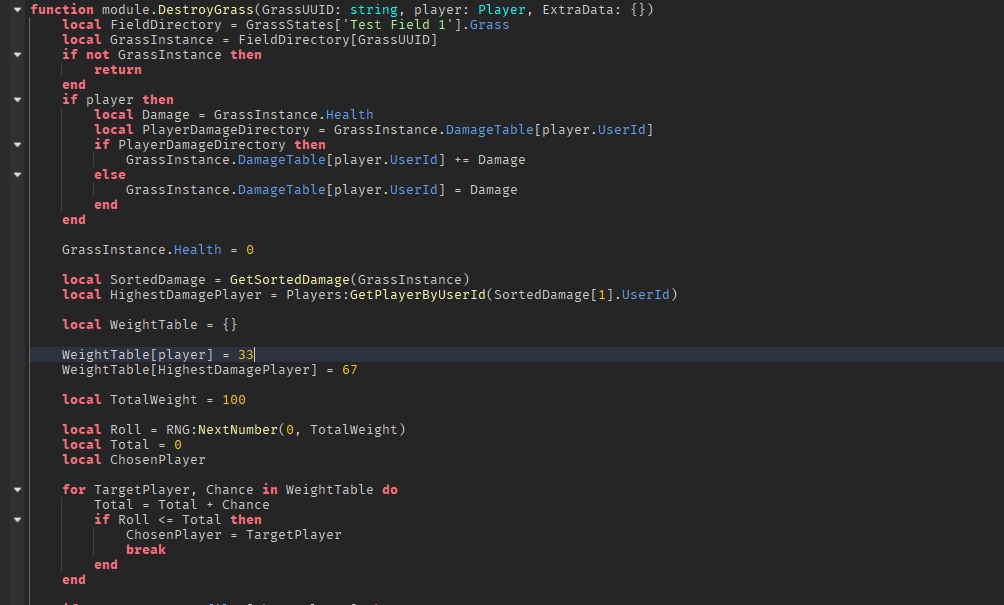Screen dimensions: 1004x605
Task: Click 'Total = Total + Chance' statement
Action: tap(182, 504)
